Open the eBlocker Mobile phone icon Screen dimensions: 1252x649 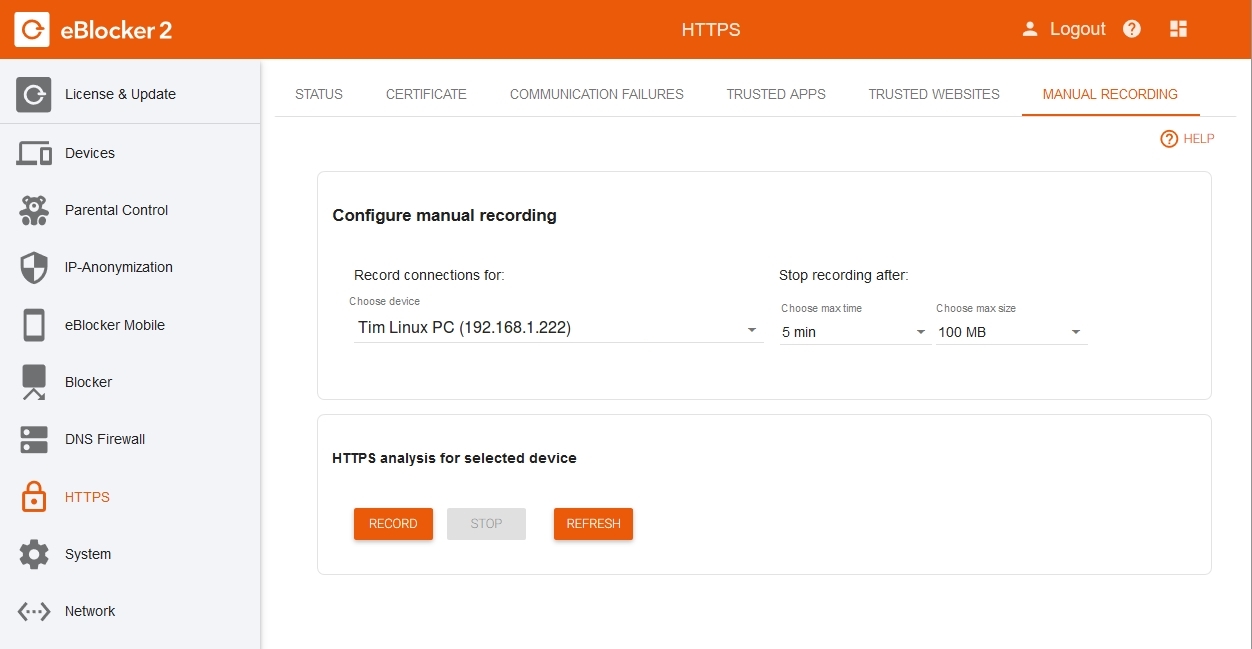click(x=34, y=325)
